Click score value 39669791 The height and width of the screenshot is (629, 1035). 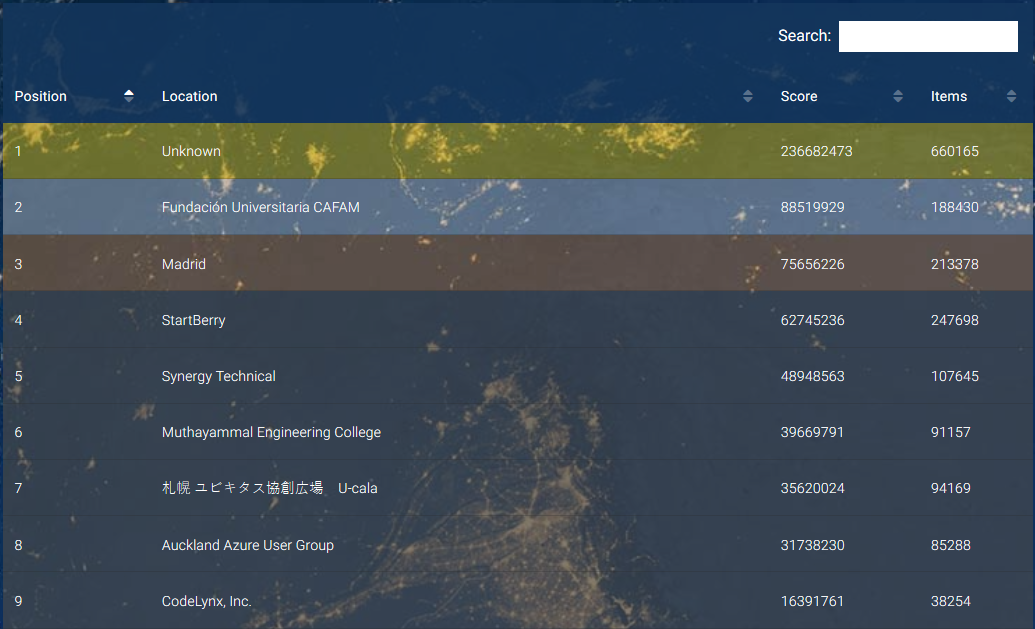click(x=813, y=432)
